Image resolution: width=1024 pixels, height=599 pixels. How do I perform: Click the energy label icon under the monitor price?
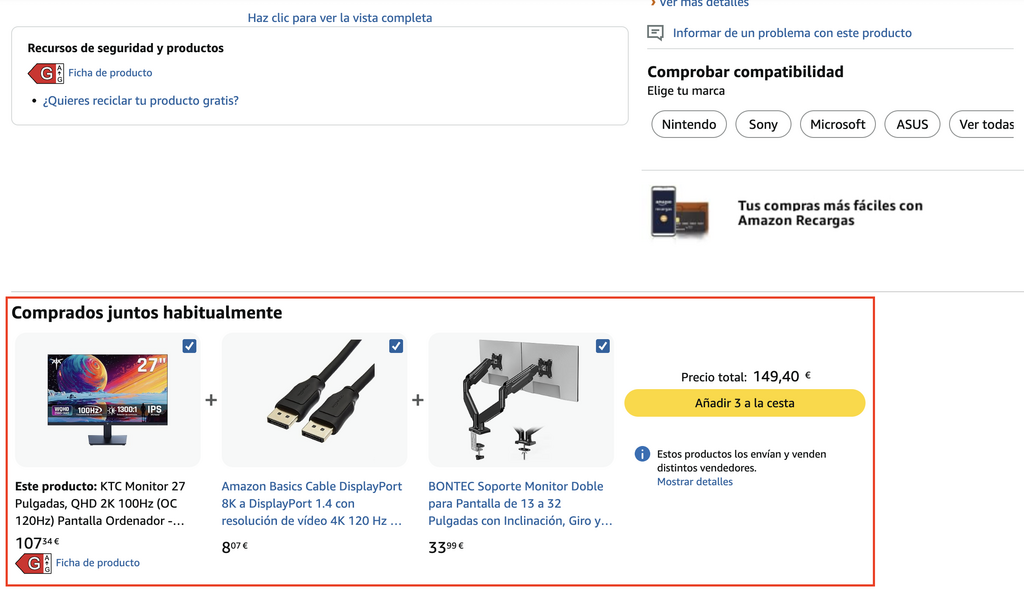[x=33, y=563]
